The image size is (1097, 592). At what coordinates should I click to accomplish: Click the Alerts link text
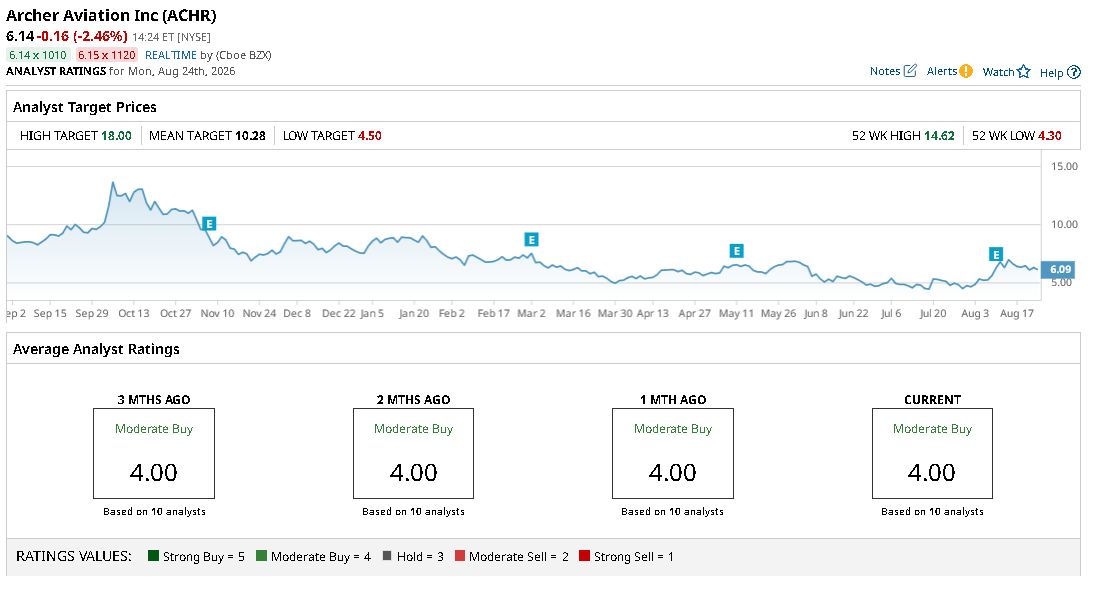pyautogui.click(x=942, y=71)
